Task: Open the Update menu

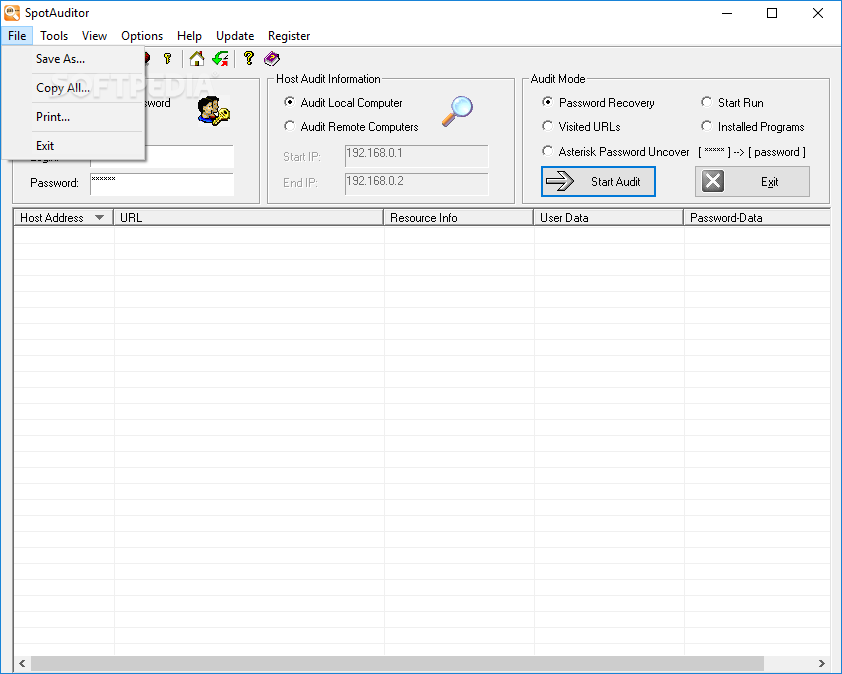Action: (235, 35)
